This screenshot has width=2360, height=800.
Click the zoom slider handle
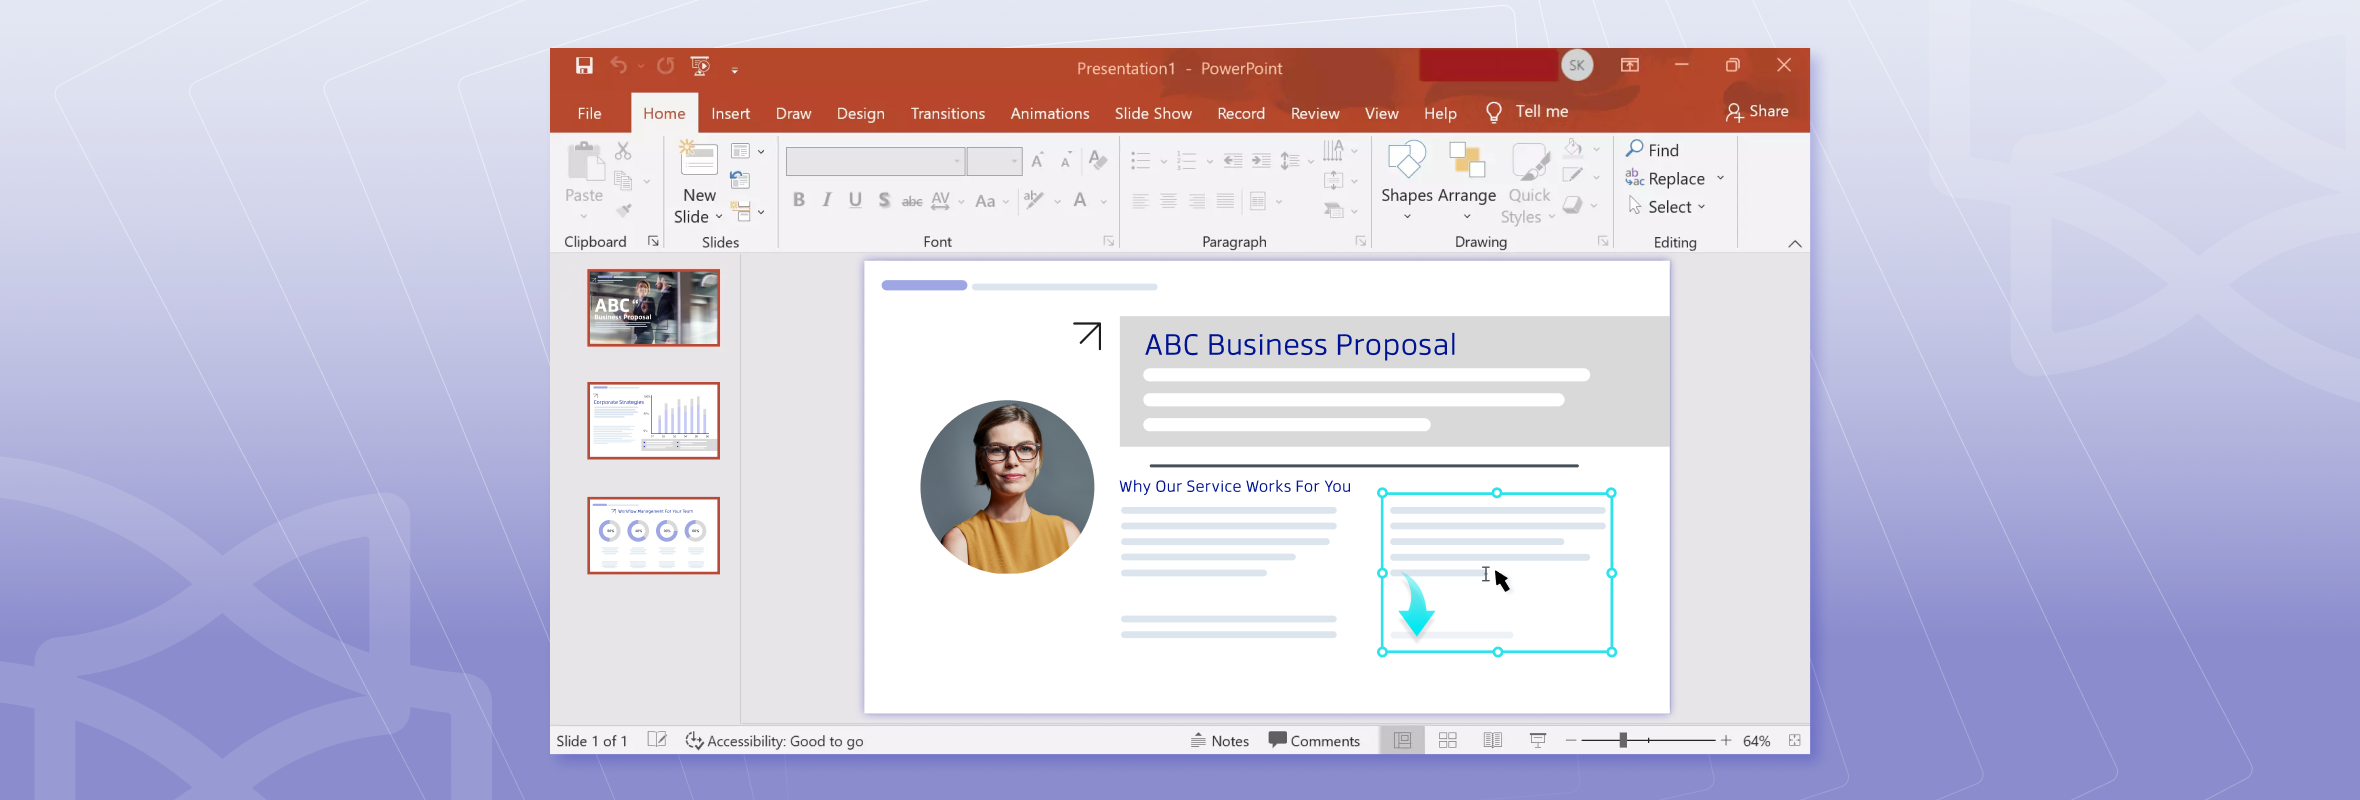point(1623,740)
